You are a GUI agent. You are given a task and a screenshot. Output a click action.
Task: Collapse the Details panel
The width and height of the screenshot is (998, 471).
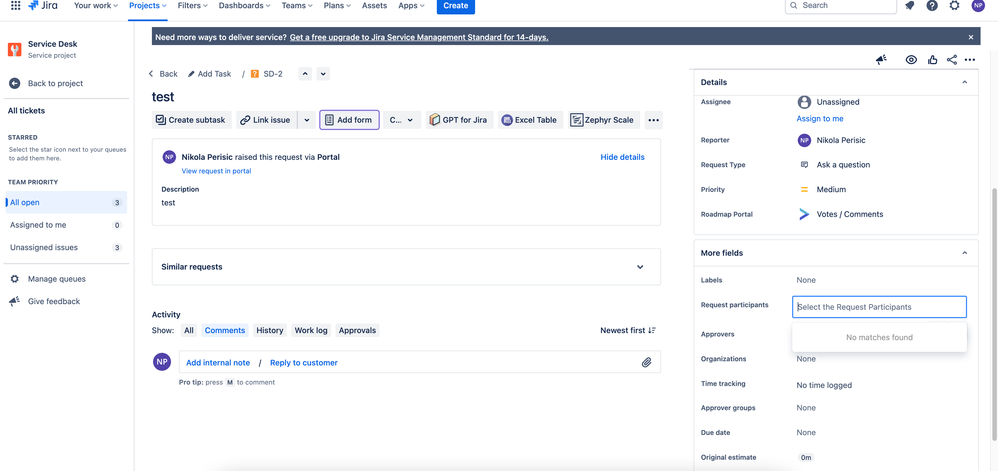[964, 82]
